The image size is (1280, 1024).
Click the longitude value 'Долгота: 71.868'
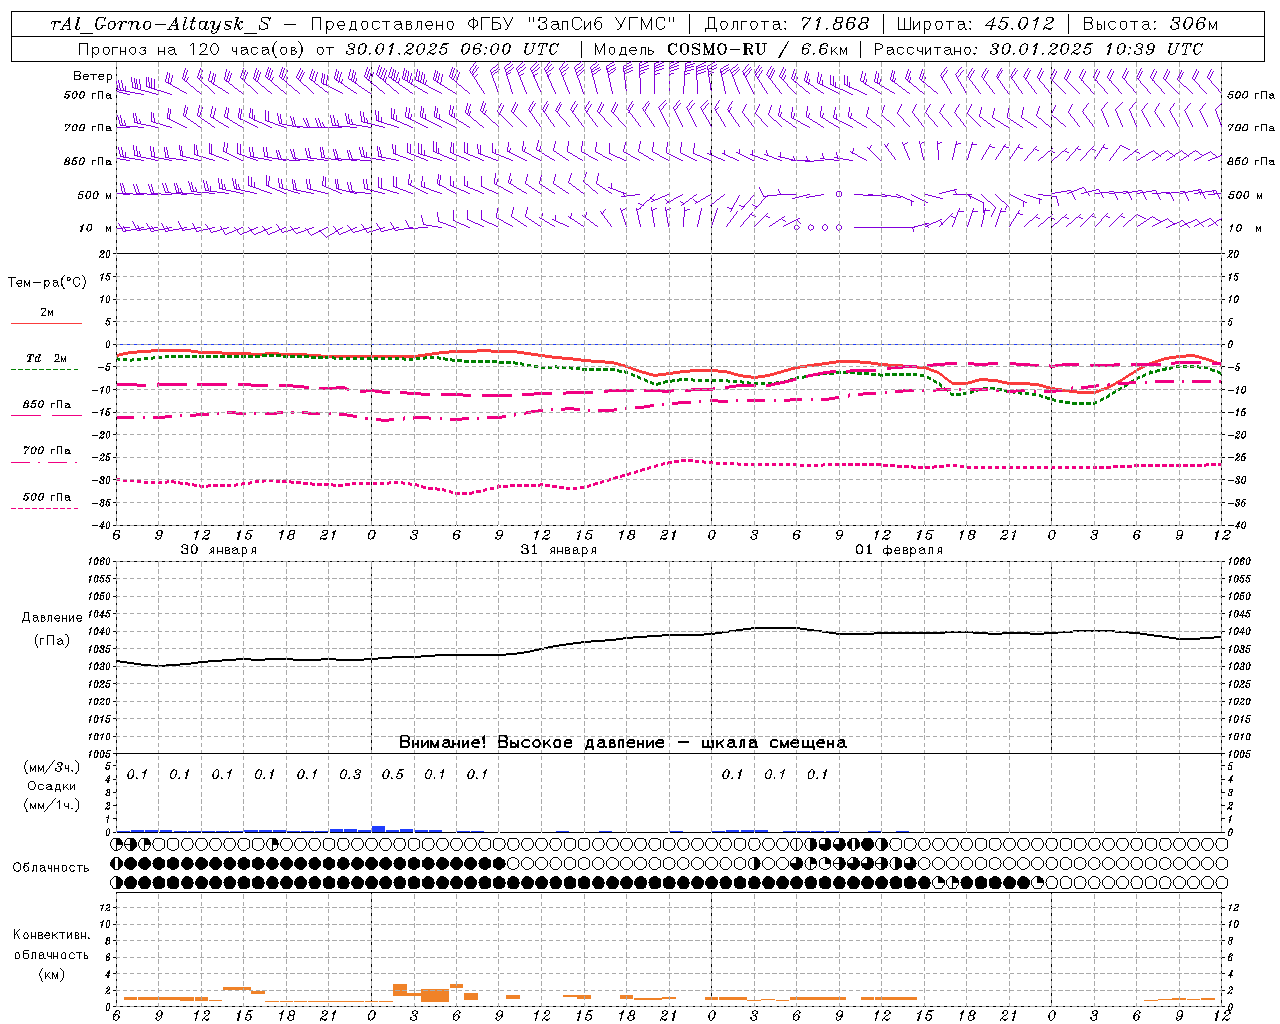(787, 25)
